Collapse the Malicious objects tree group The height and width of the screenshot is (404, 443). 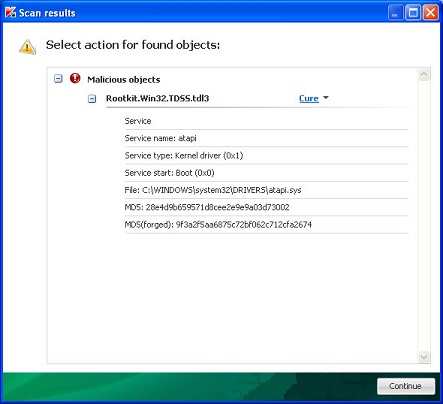pos(58,79)
